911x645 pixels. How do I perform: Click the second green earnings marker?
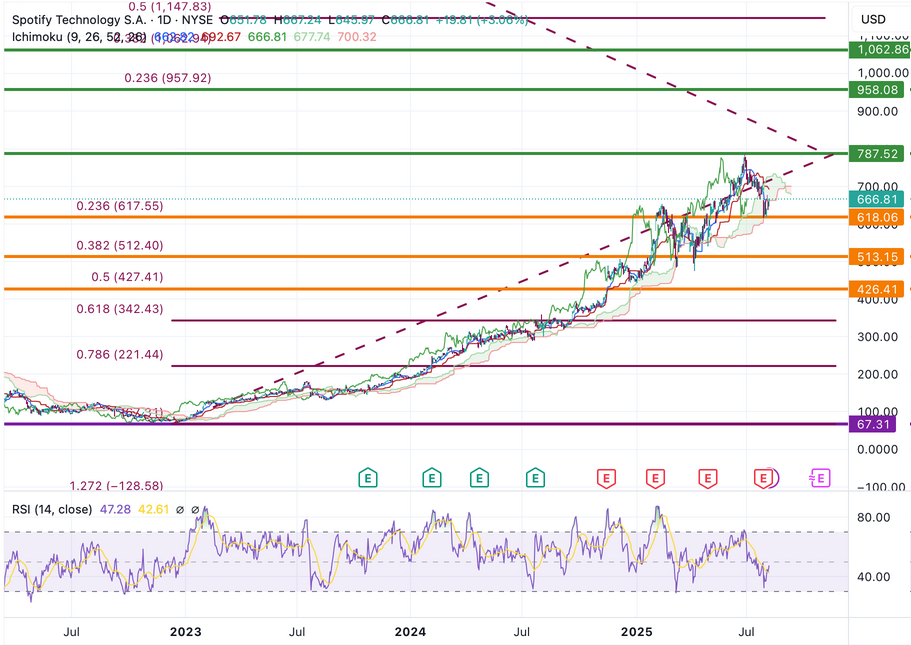[x=431, y=479]
